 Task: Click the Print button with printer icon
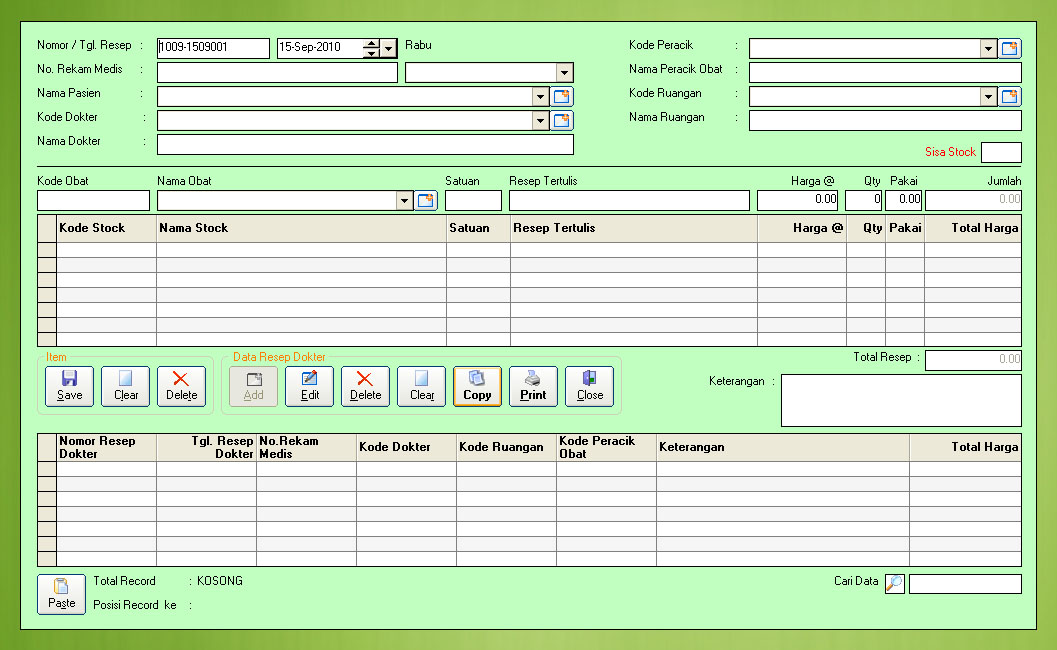tap(533, 386)
